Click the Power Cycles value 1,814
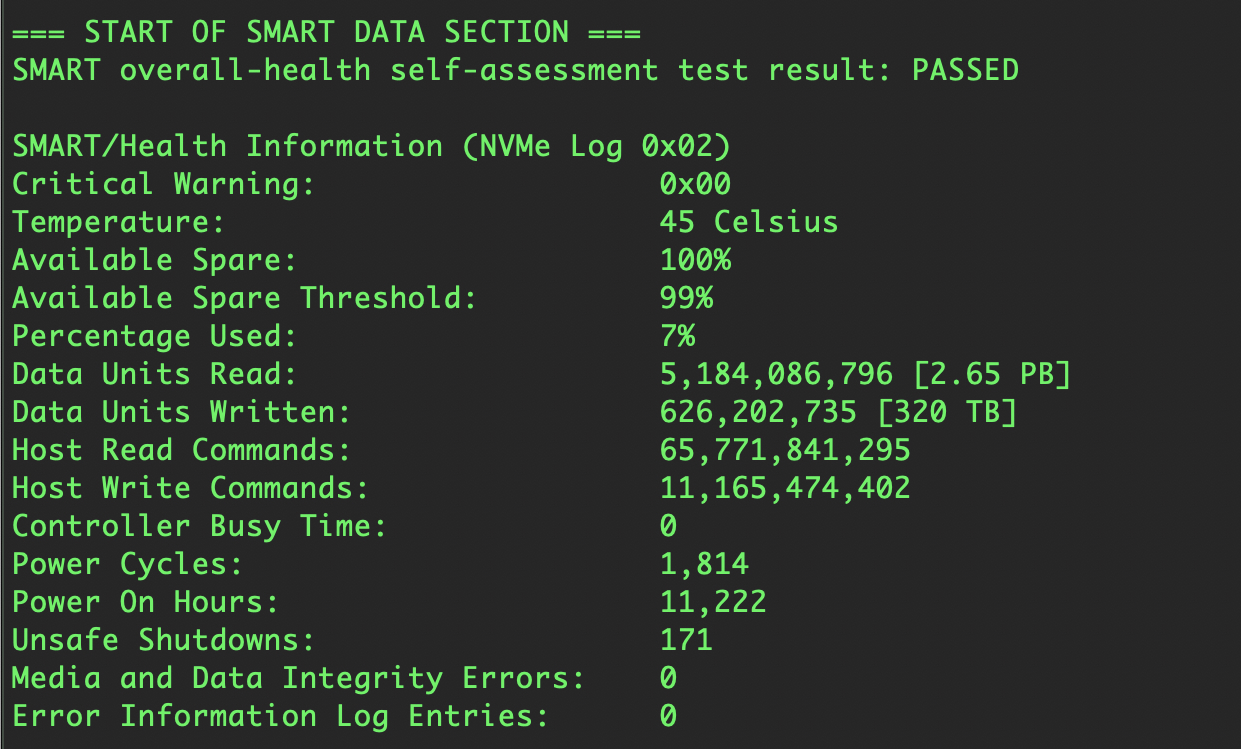 (x=704, y=564)
